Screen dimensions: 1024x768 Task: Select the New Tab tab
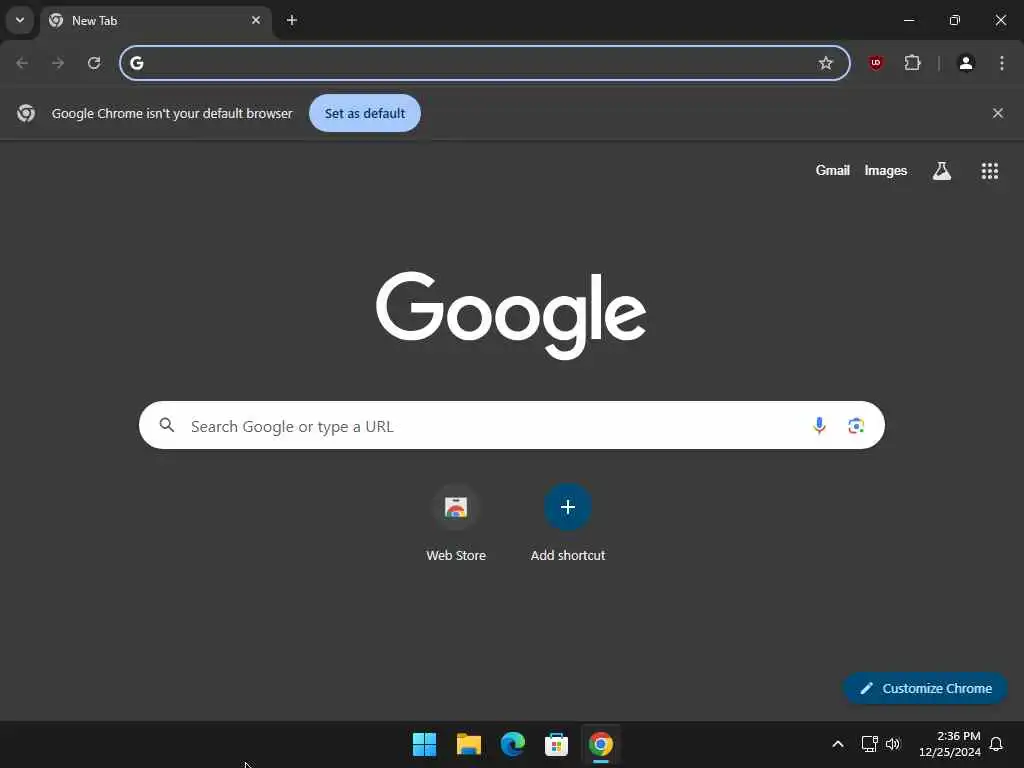[156, 21]
